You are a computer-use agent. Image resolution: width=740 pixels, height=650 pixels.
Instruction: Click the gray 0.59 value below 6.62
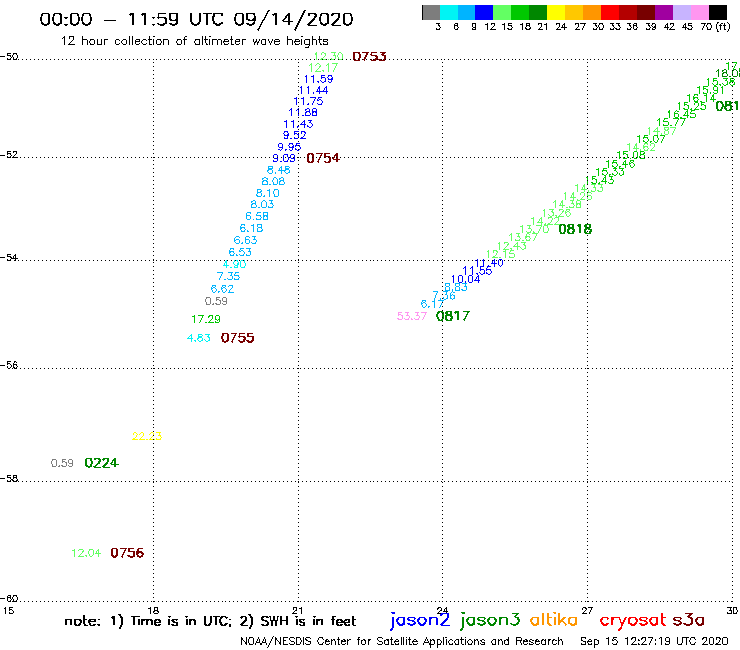(x=216, y=301)
